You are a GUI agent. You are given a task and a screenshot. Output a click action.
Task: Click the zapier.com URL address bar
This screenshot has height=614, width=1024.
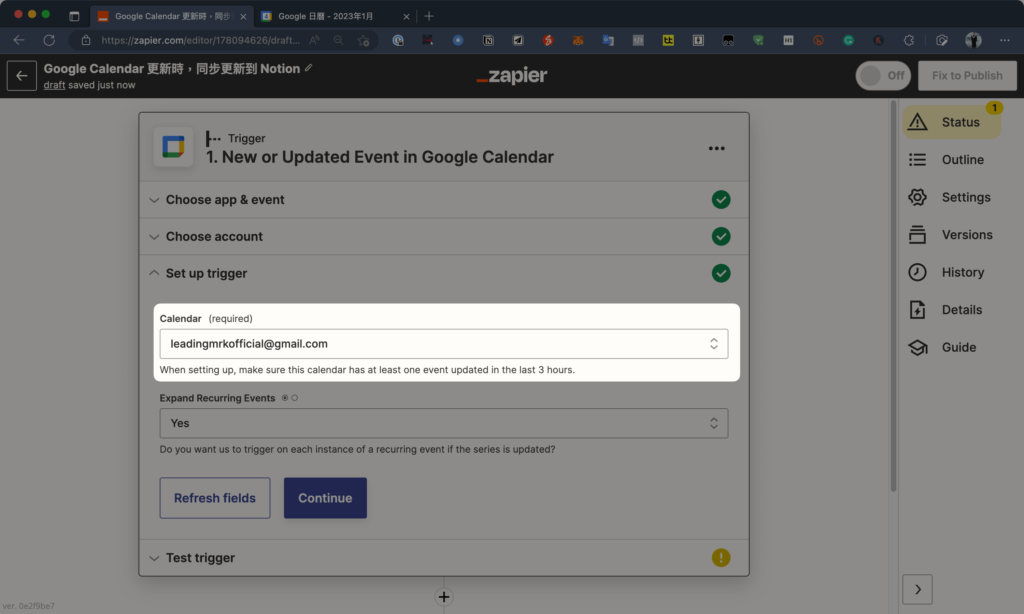(x=200, y=40)
